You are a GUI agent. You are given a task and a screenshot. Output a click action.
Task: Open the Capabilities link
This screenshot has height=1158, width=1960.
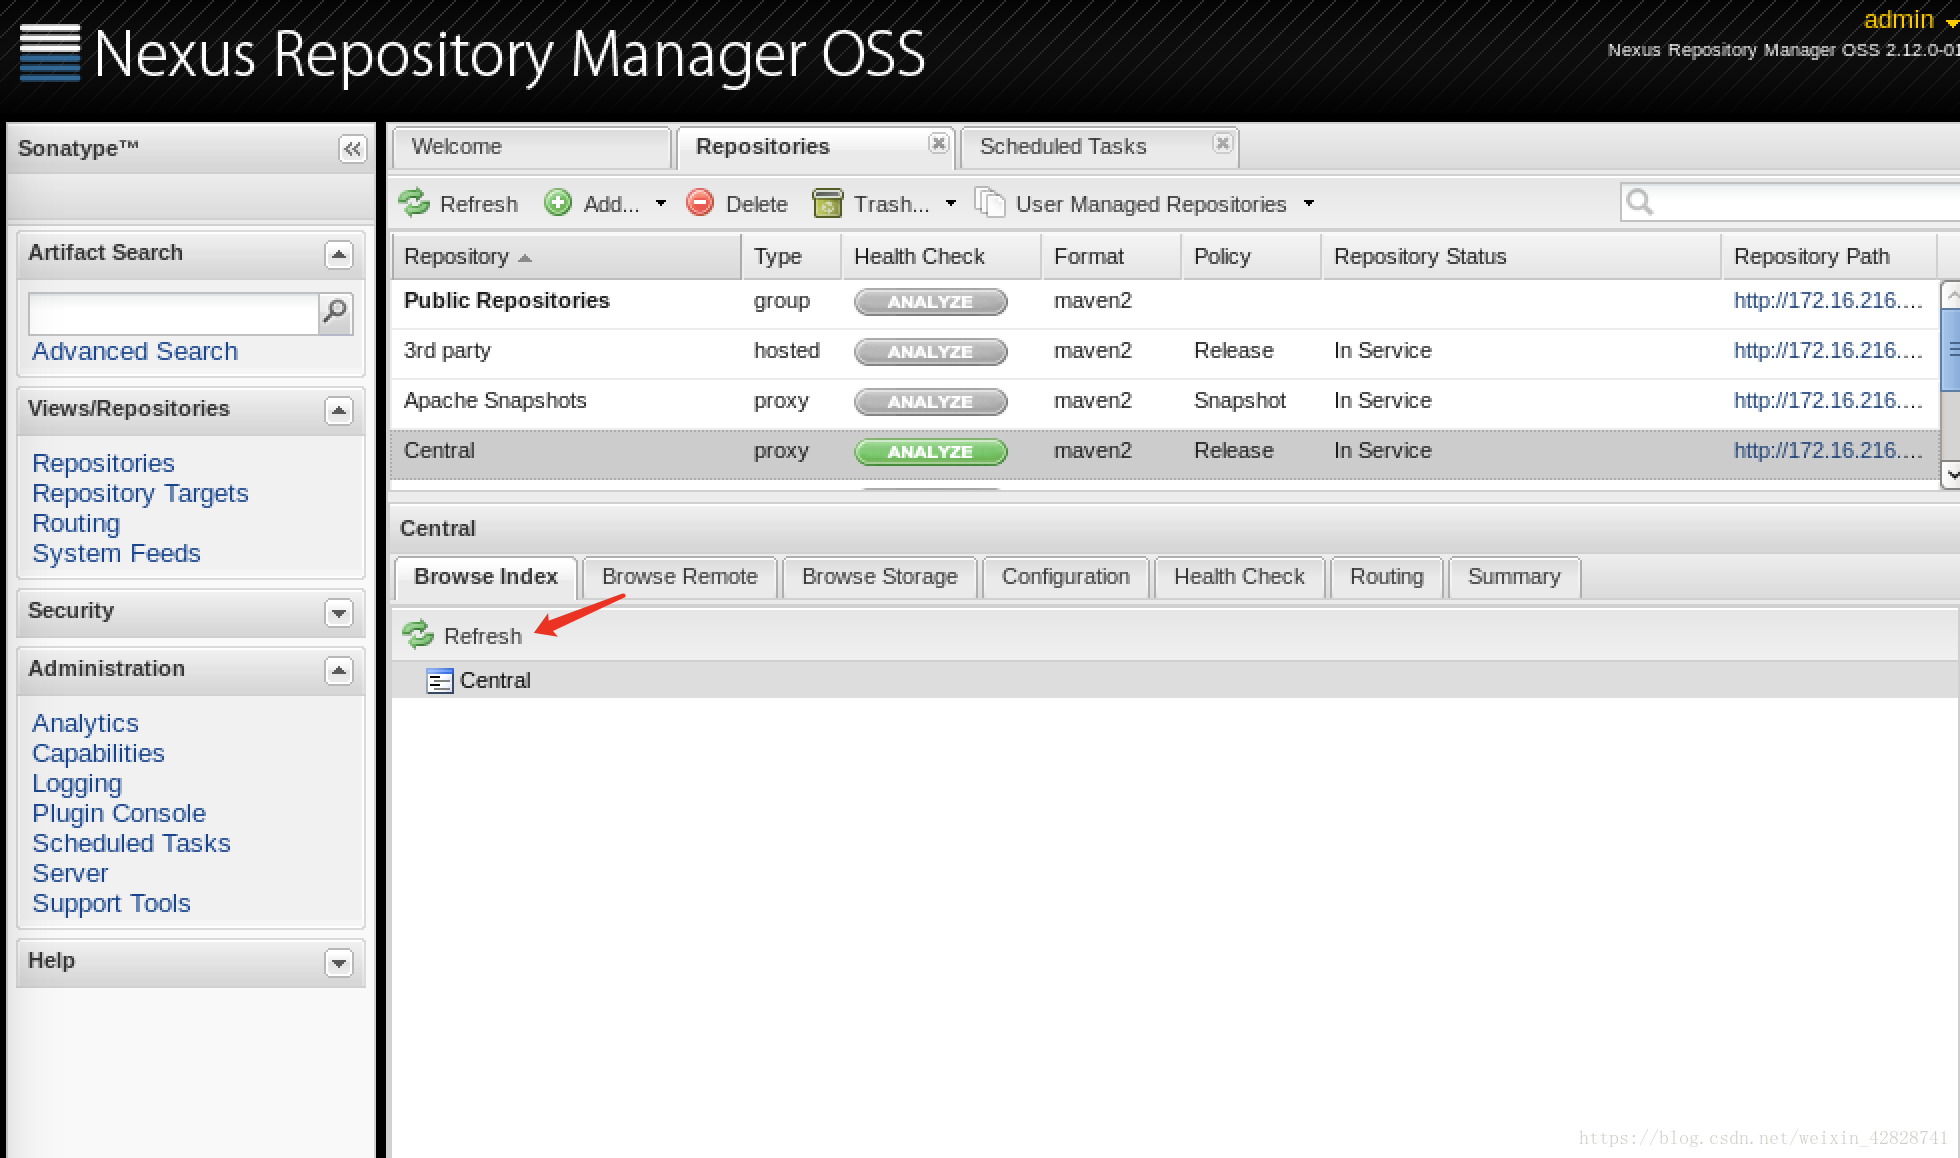click(x=98, y=753)
